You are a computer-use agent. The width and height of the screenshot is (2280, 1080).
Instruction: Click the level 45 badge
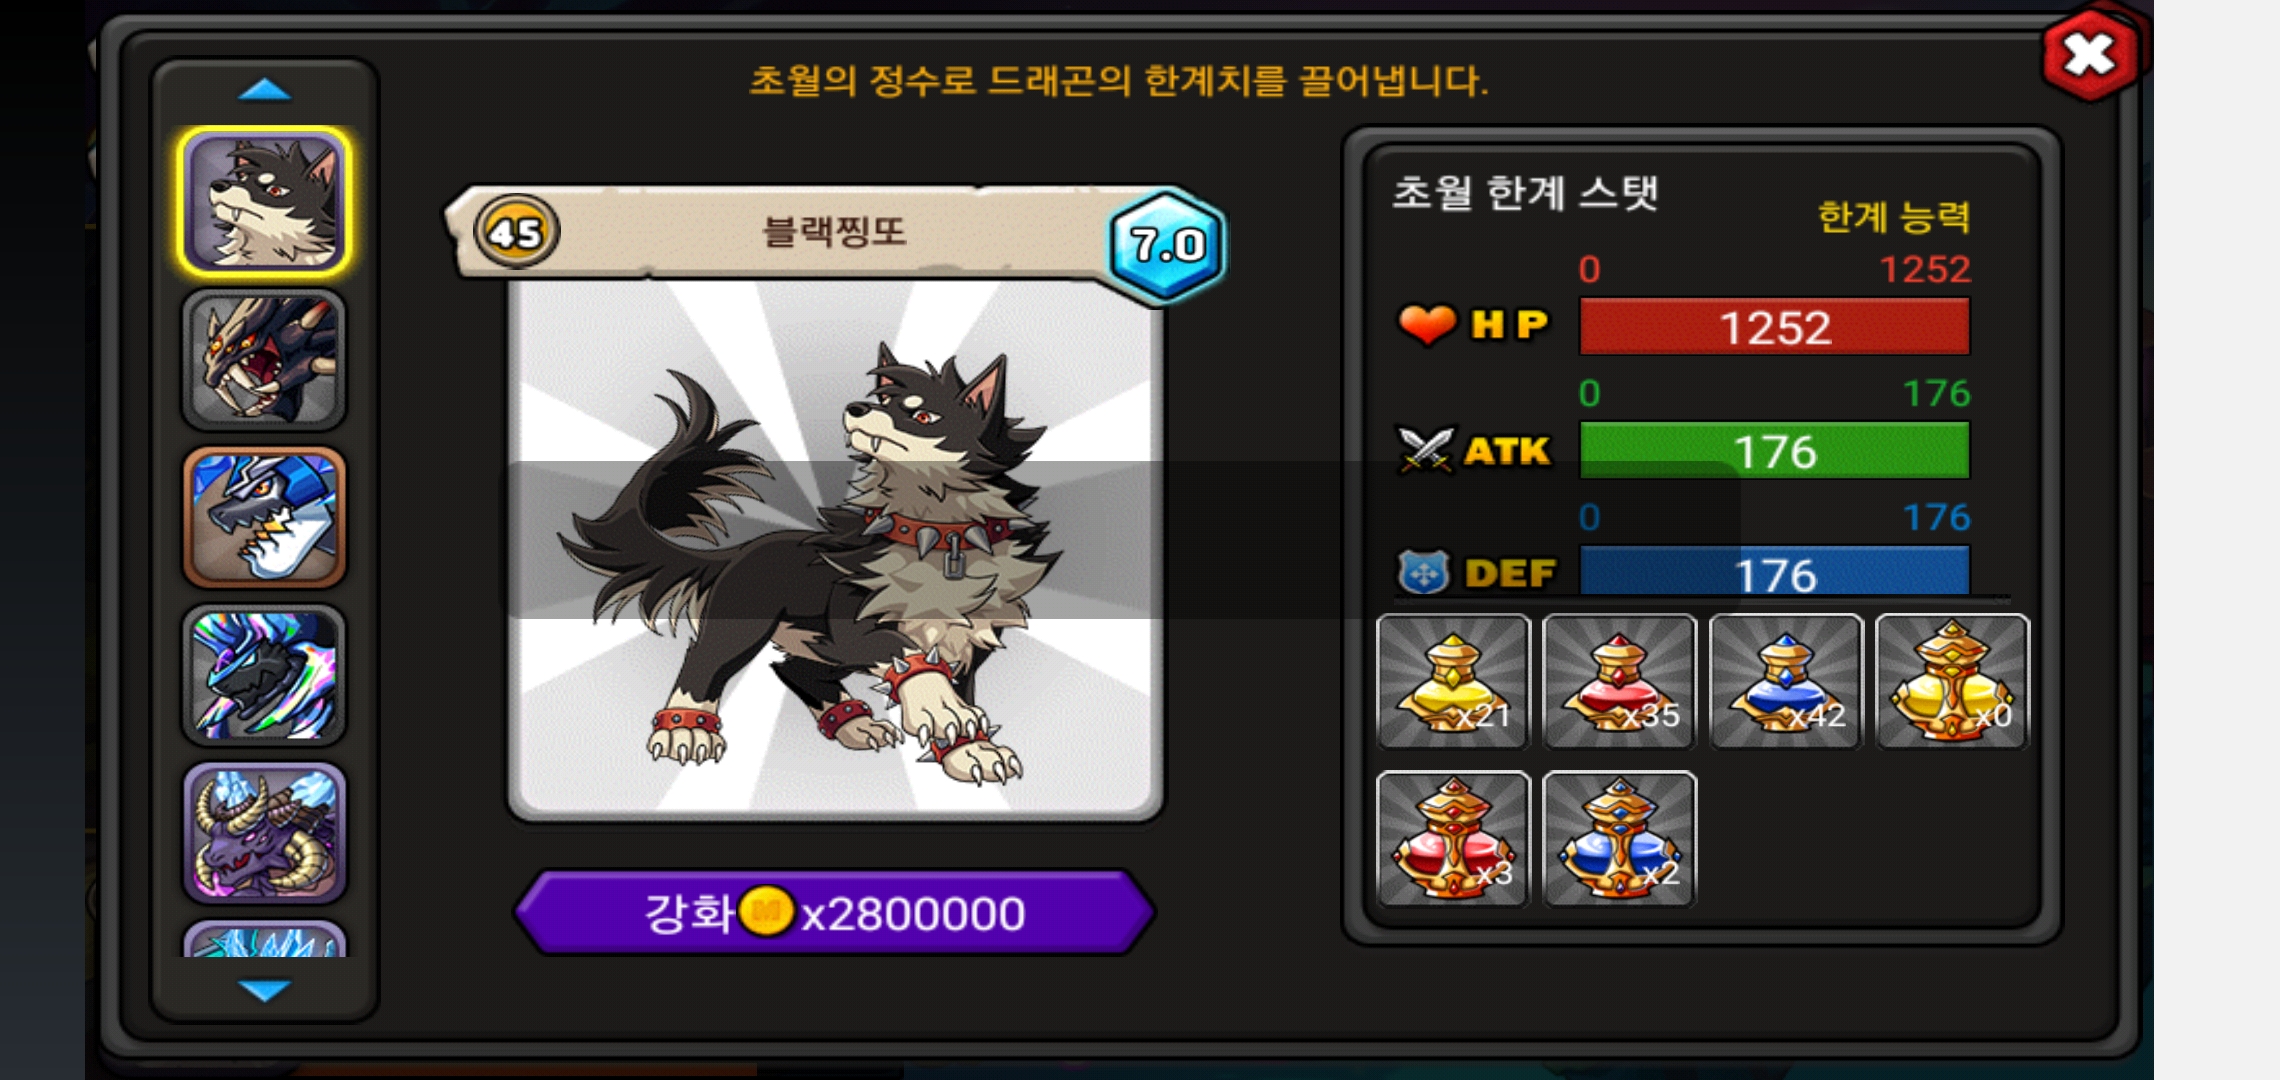[x=516, y=232]
